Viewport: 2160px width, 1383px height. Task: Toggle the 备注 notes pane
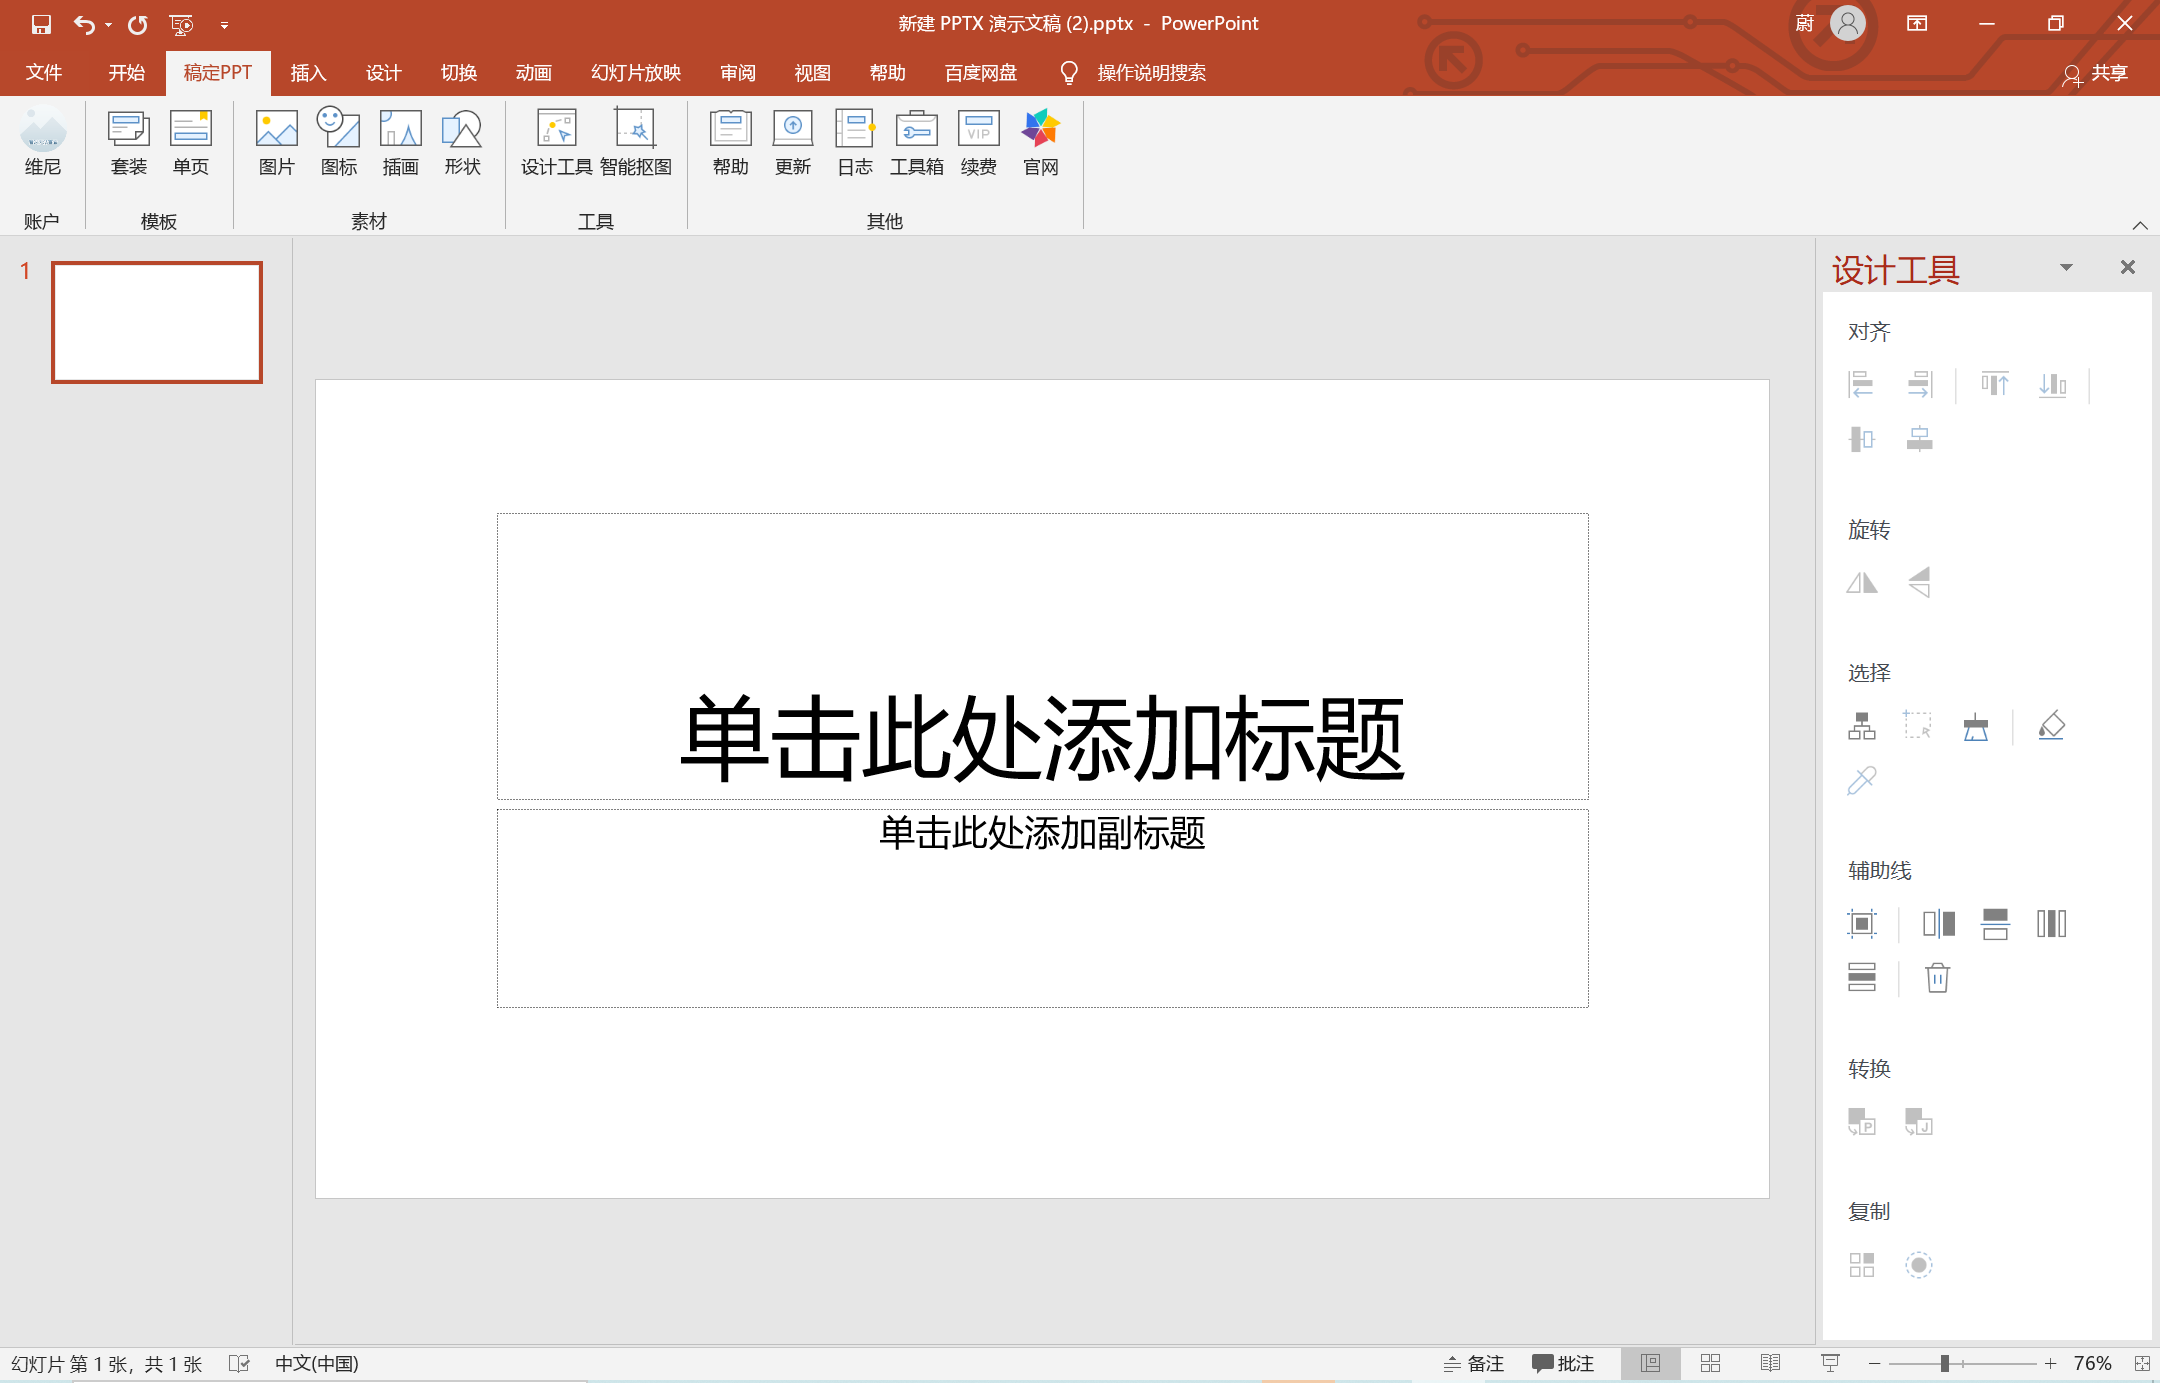pos(1474,1363)
